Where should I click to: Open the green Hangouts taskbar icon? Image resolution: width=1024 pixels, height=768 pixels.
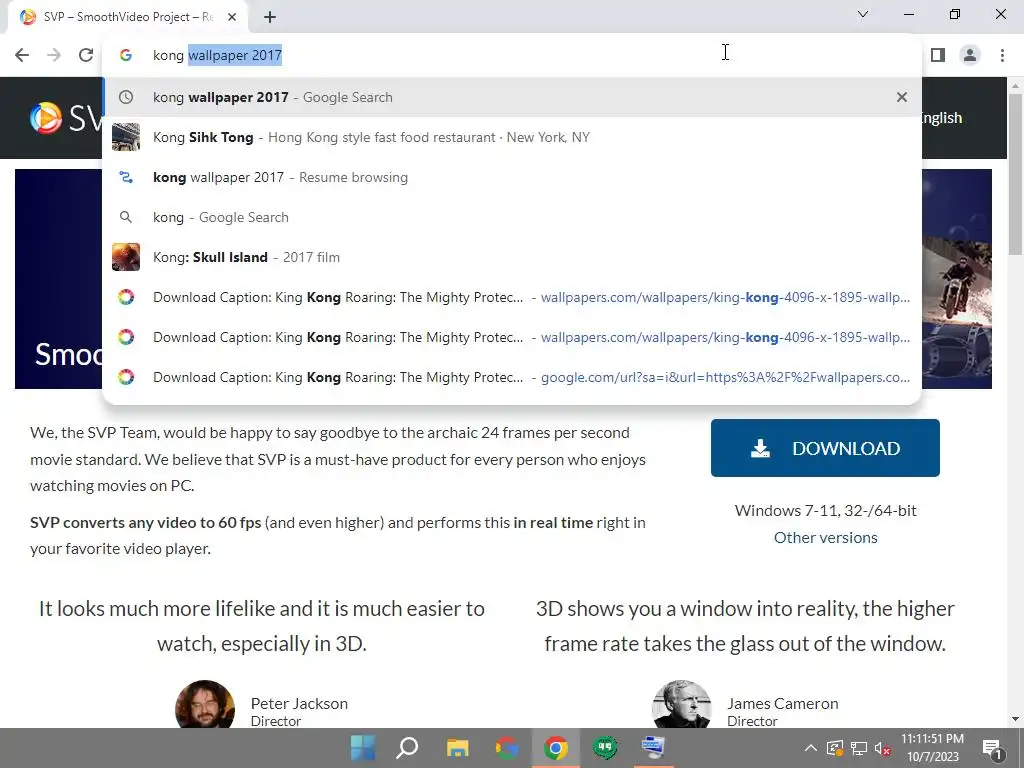[605, 748]
